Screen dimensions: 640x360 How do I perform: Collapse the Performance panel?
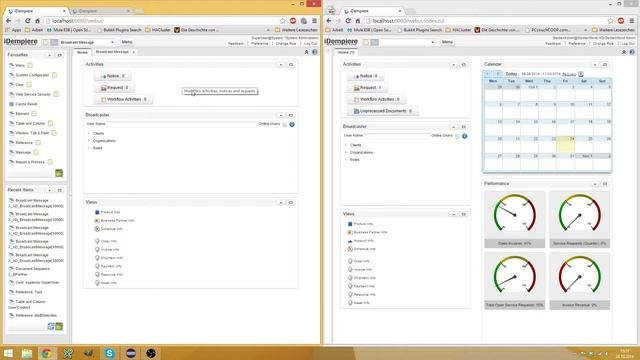(x=595, y=184)
